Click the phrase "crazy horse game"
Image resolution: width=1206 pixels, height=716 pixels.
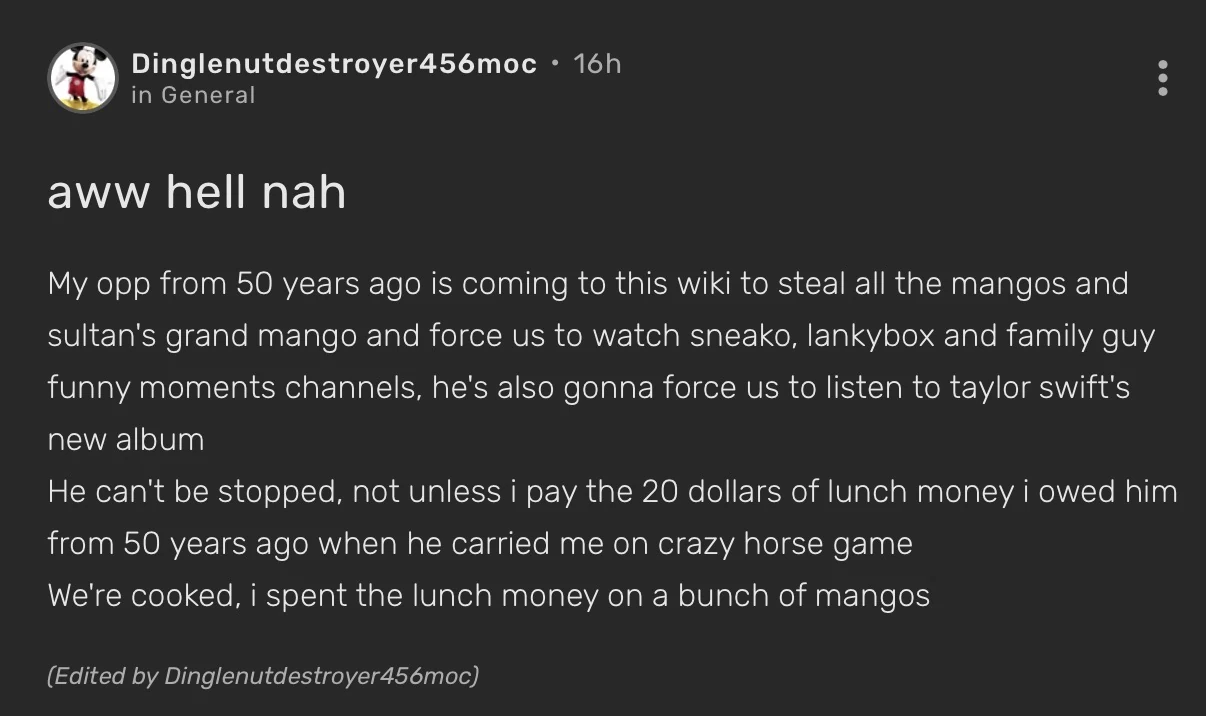[x=784, y=544]
